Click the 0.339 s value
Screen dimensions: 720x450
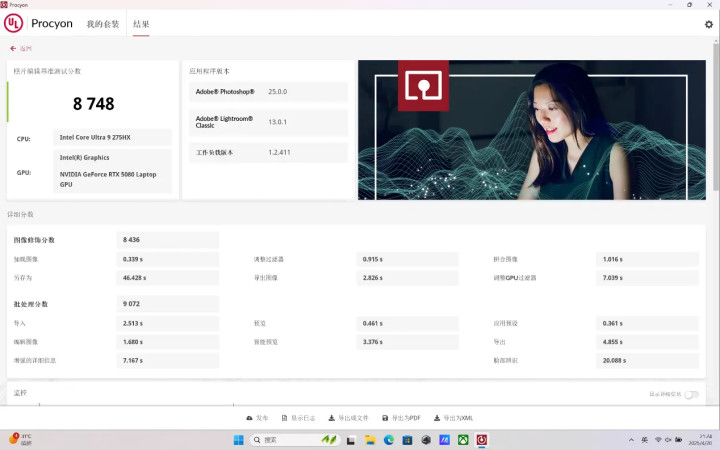click(x=133, y=259)
